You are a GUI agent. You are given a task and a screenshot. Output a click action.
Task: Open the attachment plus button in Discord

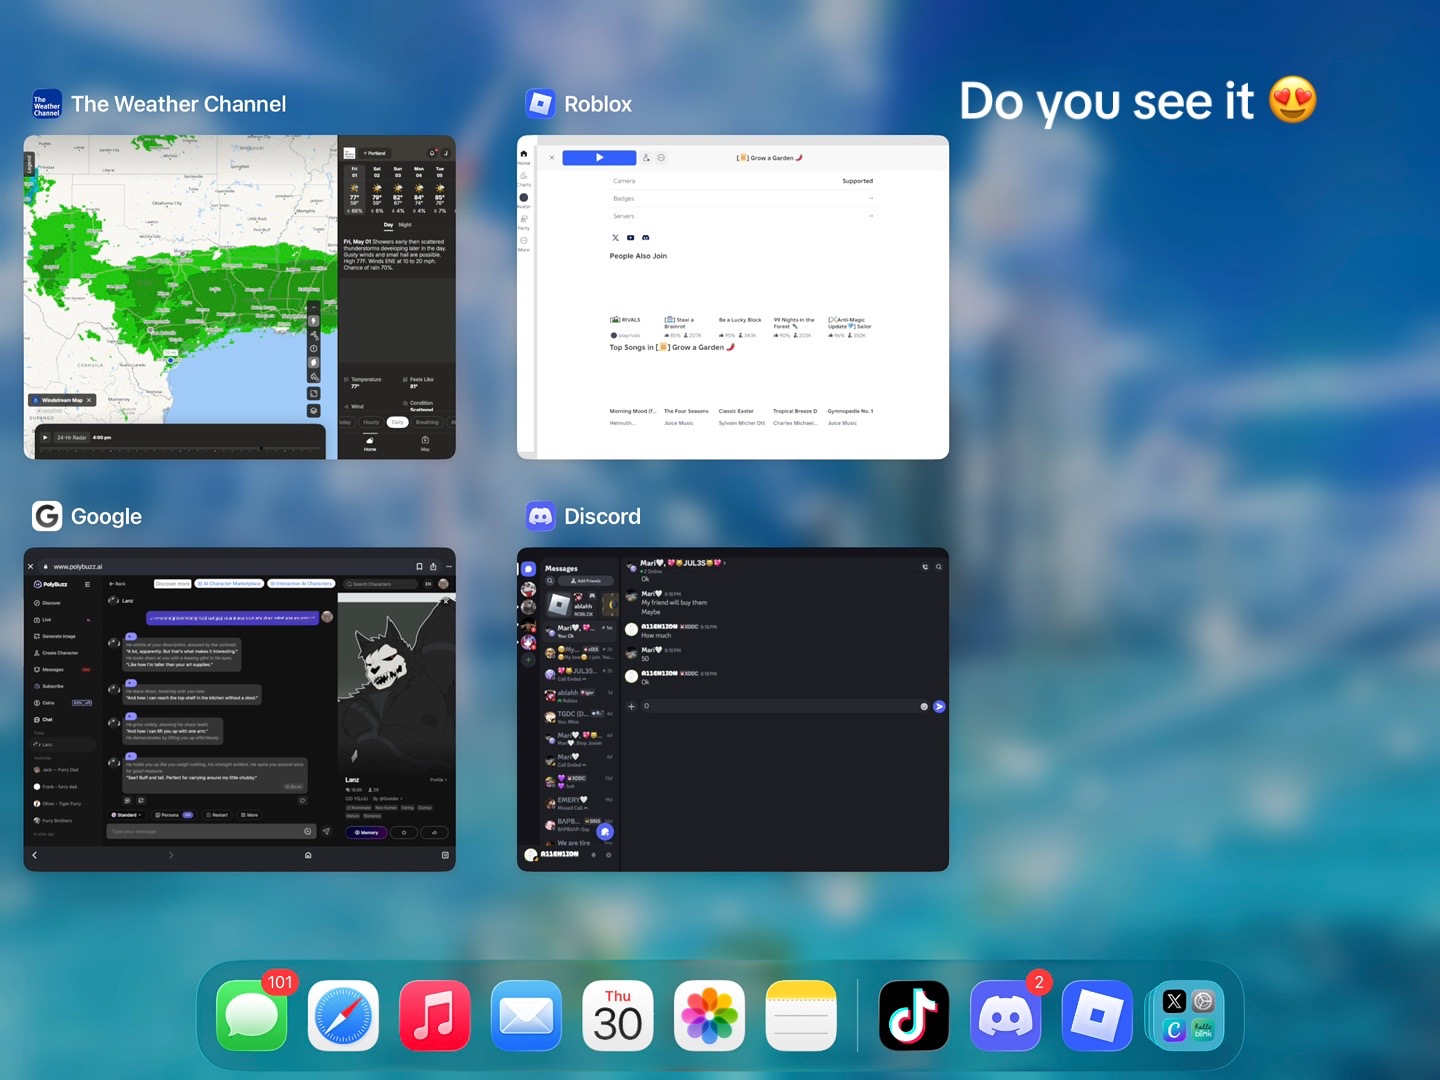point(631,706)
